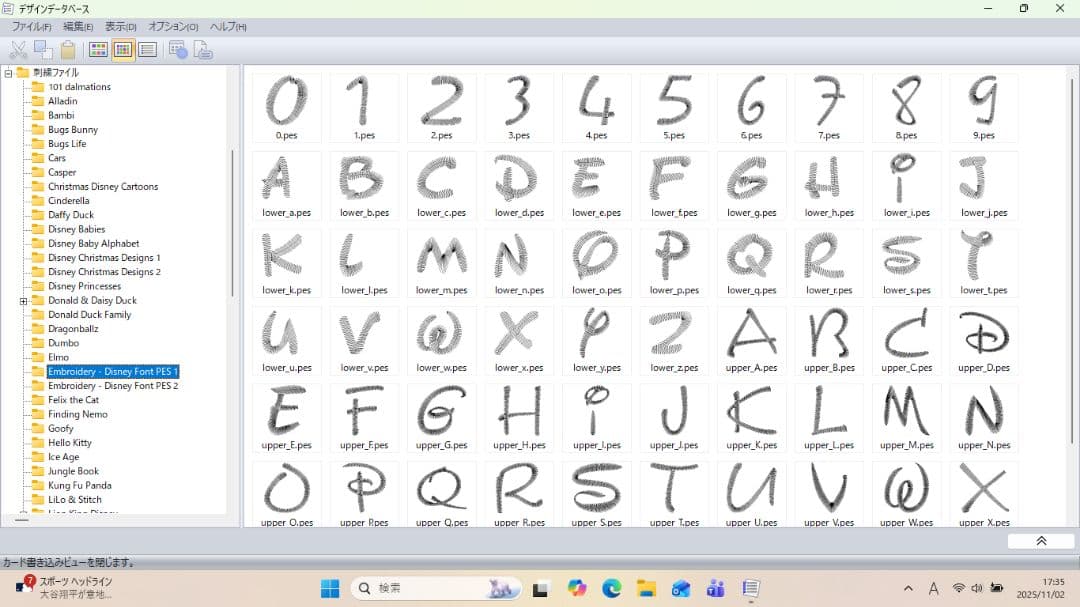The image size is (1080, 607).
Task: Select the Hello Kitty folder
Action: (x=70, y=443)
